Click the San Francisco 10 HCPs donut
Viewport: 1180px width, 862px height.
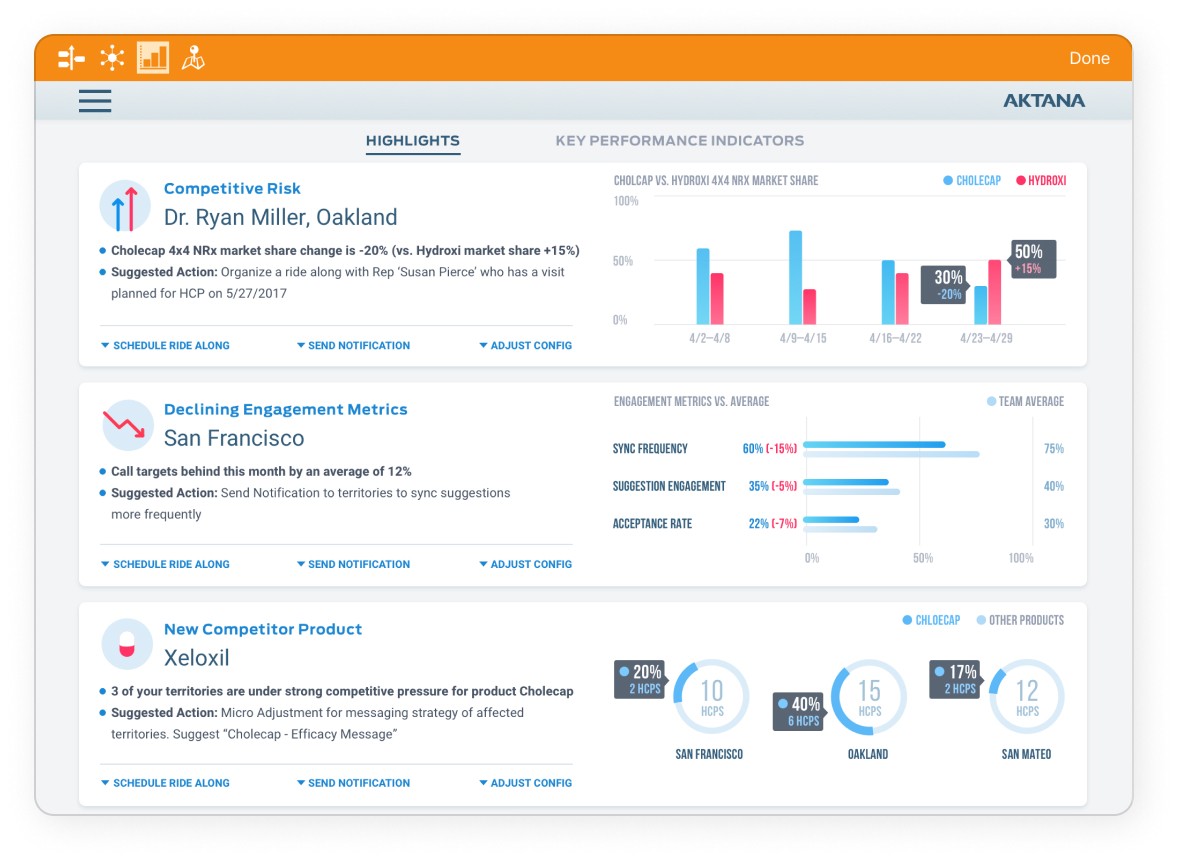(x=712, y=697)
